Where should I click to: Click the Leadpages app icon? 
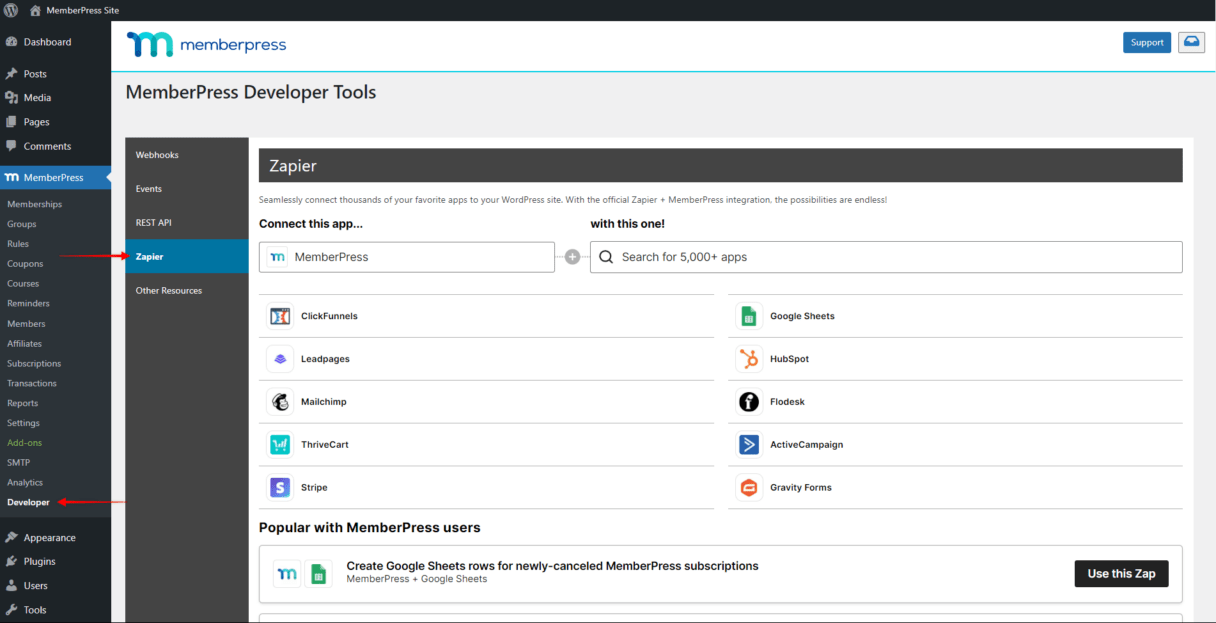click(x=280, y=359)
